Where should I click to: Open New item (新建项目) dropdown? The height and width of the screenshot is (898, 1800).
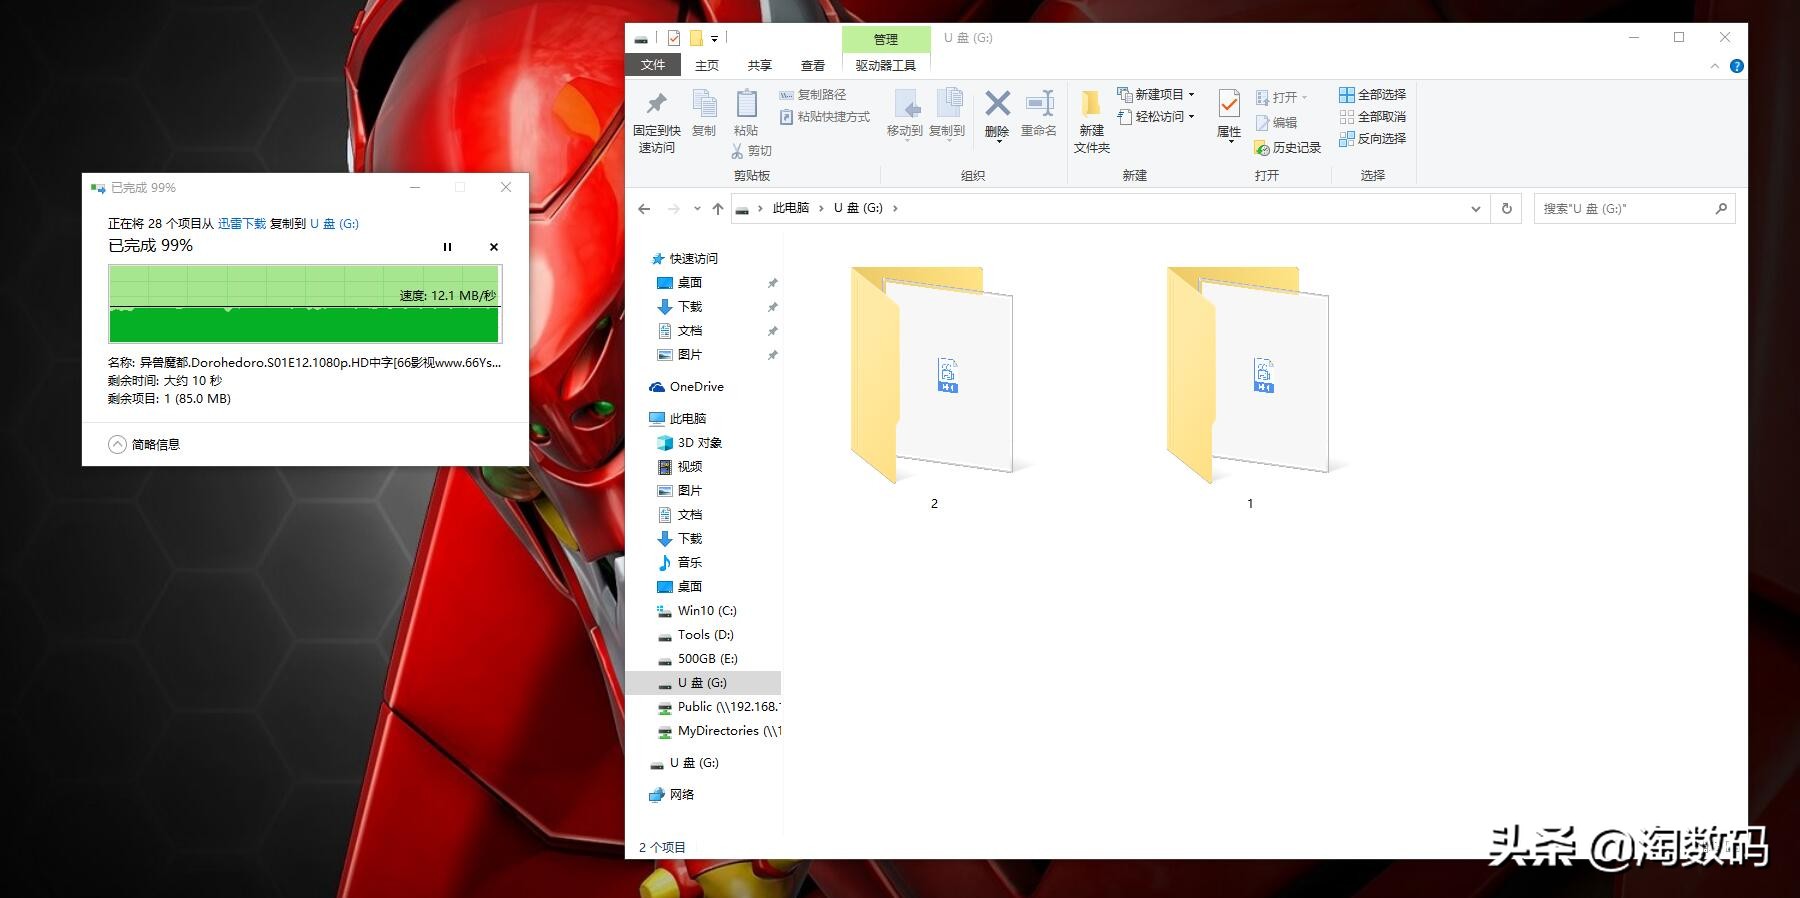click(1156, 94)
